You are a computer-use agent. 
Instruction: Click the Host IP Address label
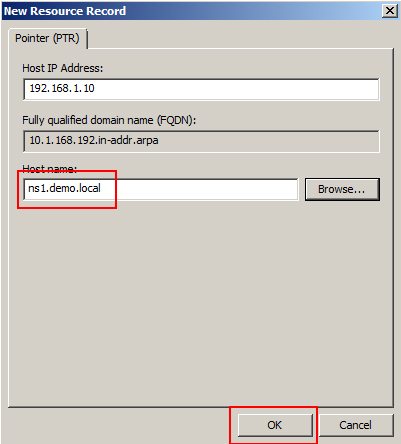click(x=63, y=68)
